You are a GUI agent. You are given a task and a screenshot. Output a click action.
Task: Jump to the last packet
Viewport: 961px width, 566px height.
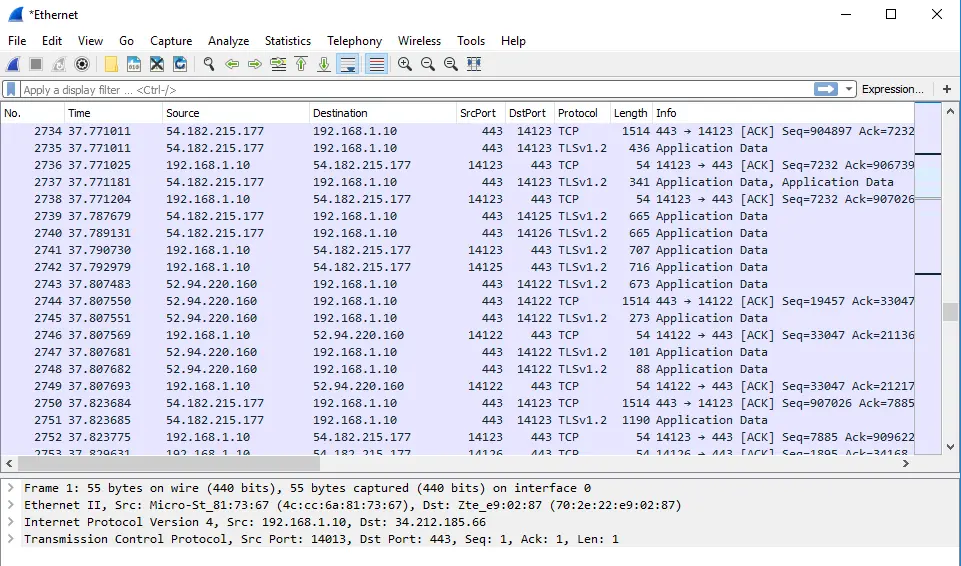324,64
